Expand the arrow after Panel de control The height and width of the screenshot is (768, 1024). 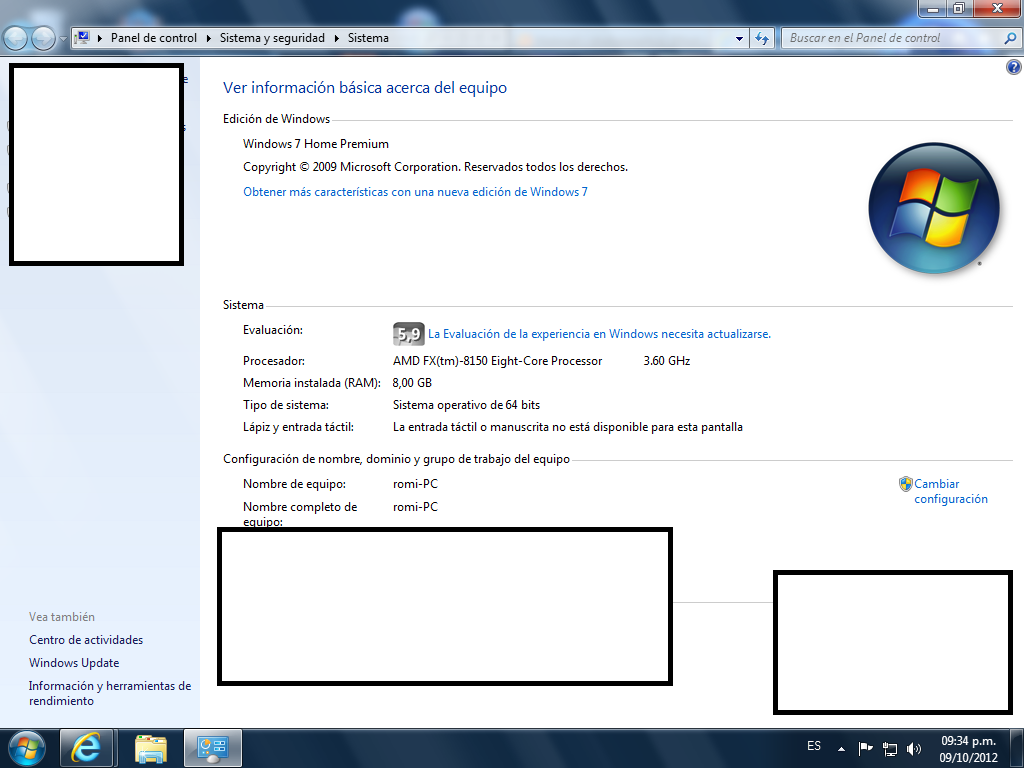[x=208, y=38]
